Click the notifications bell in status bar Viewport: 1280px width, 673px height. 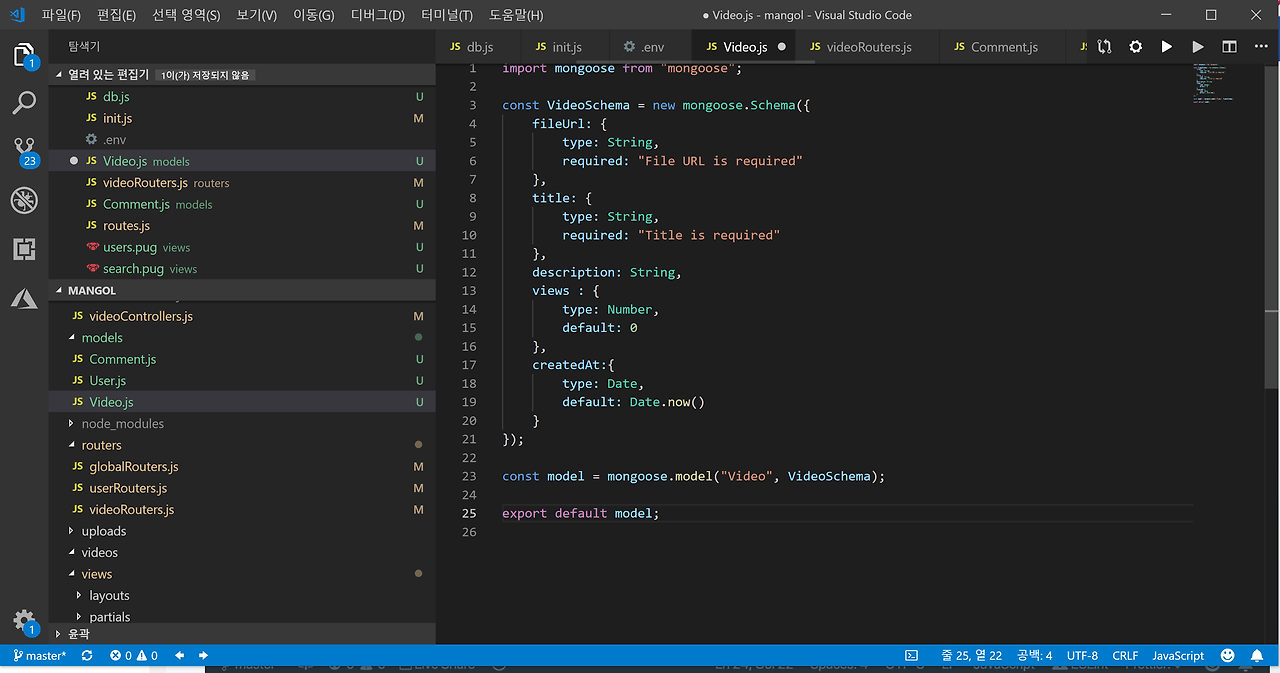(1257, 656)
